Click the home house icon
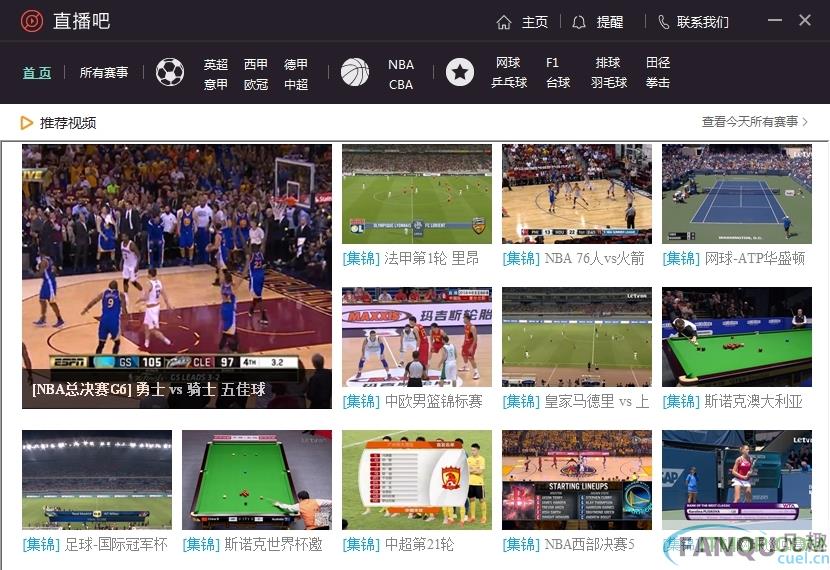 point(504,22)
